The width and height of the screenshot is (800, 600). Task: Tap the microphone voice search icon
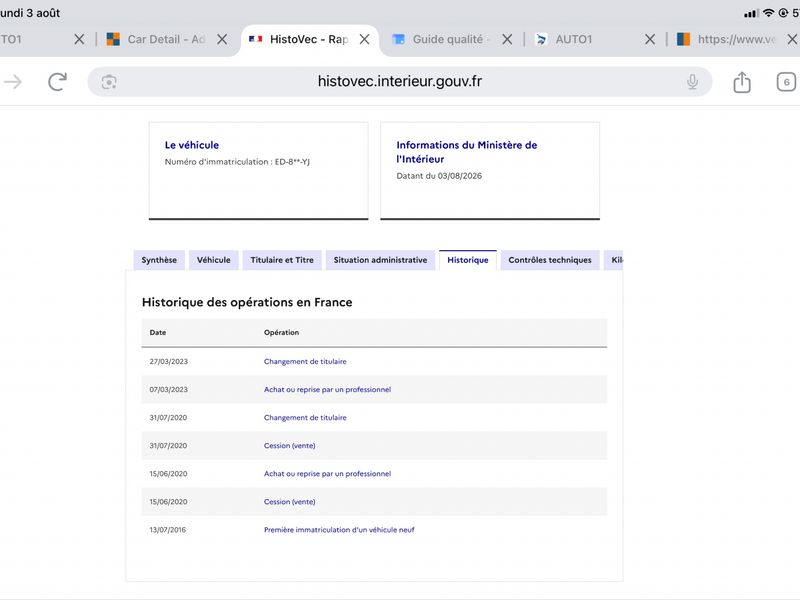click(692, 82)
